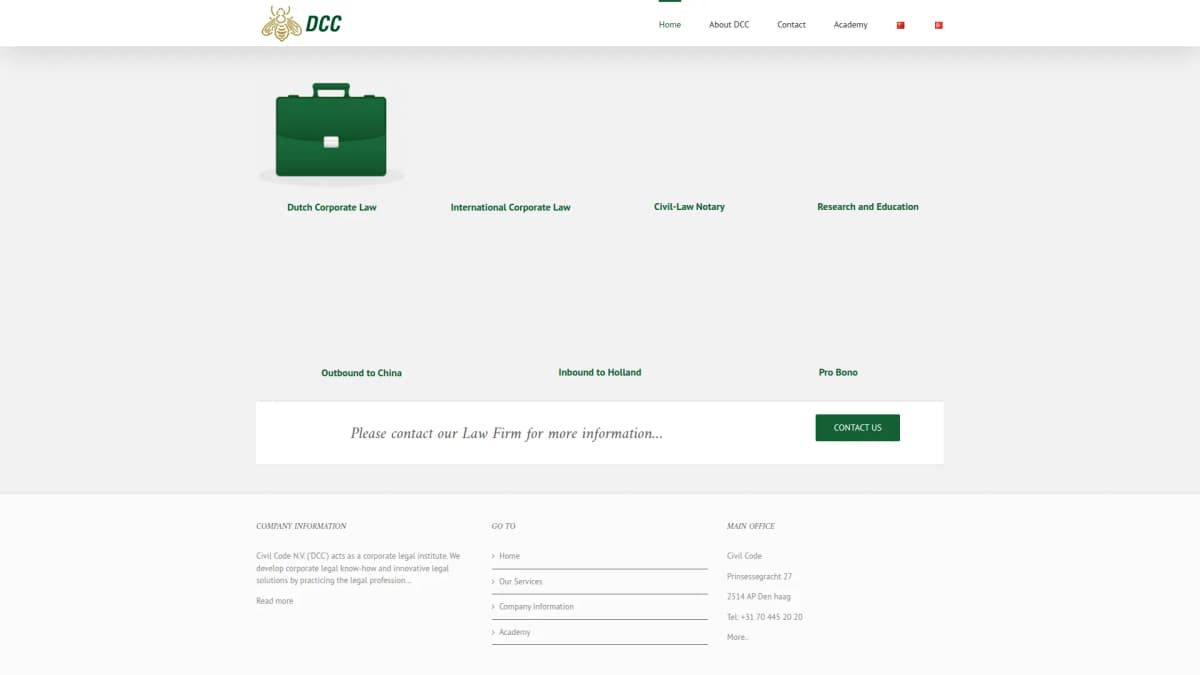Click Company Information in footer Go To list
This screenshot has width=1200, height=675.
[536, 607]
